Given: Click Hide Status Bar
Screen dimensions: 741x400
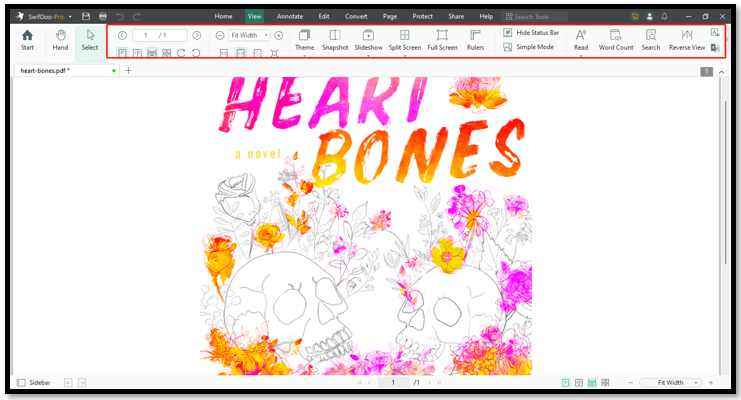Looking at the screenshot, I should [x=531, y=33].
